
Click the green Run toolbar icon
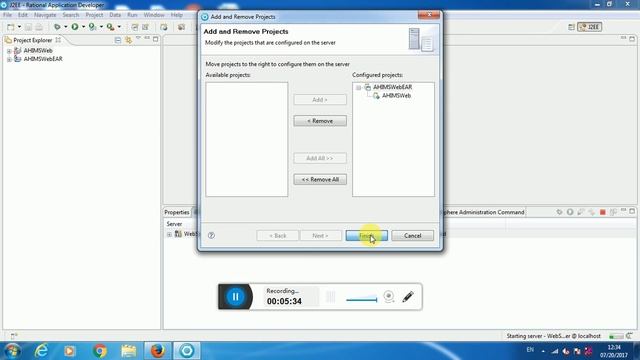coord(75,27)
